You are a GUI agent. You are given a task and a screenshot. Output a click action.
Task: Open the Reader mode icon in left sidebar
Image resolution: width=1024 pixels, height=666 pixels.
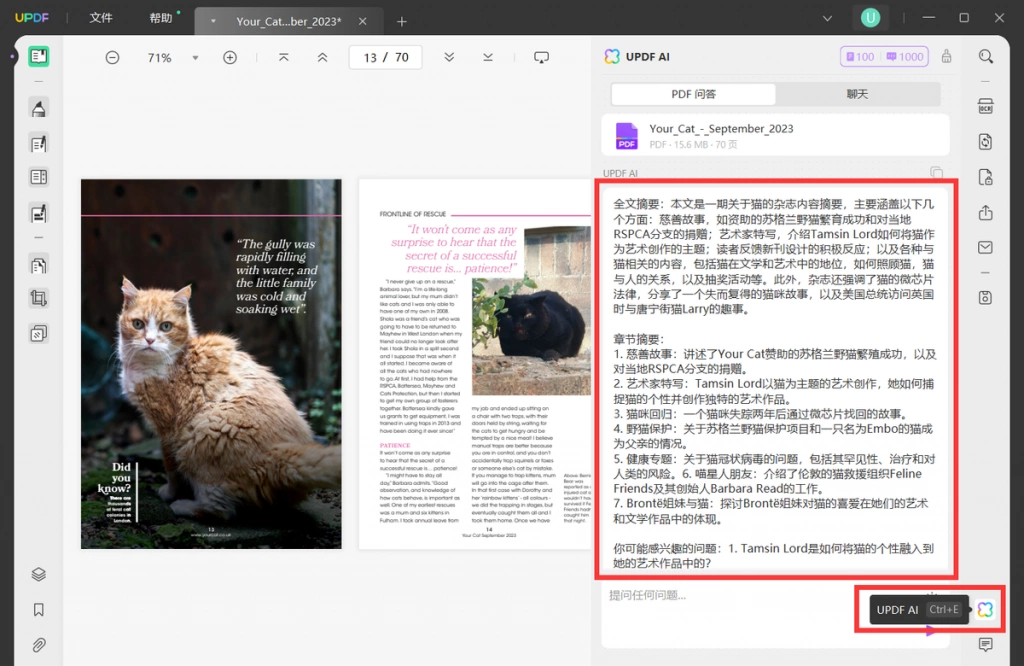(x=39, y=56)
